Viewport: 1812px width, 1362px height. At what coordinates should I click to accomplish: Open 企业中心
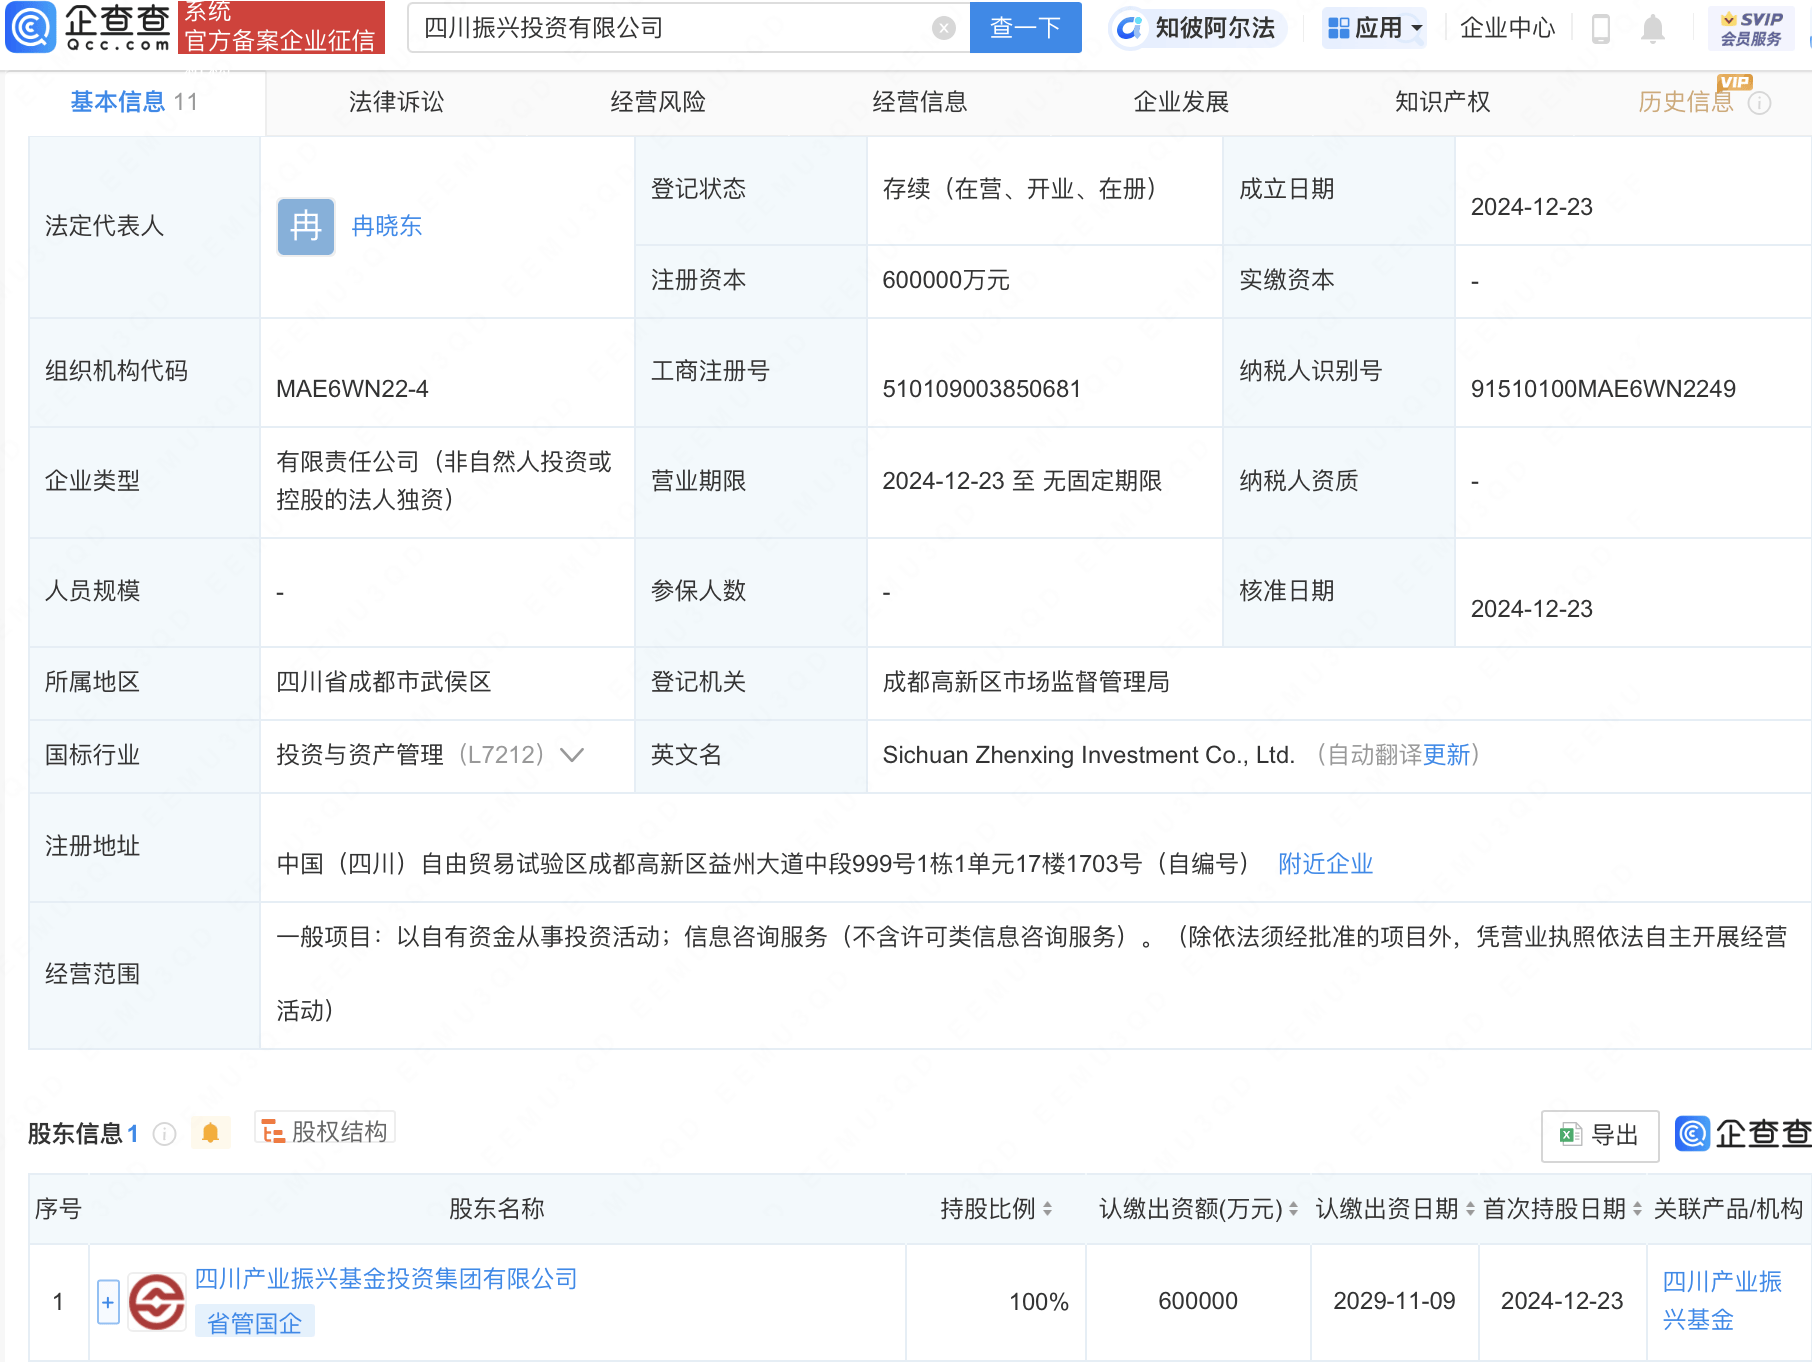tap(1507, 28)
